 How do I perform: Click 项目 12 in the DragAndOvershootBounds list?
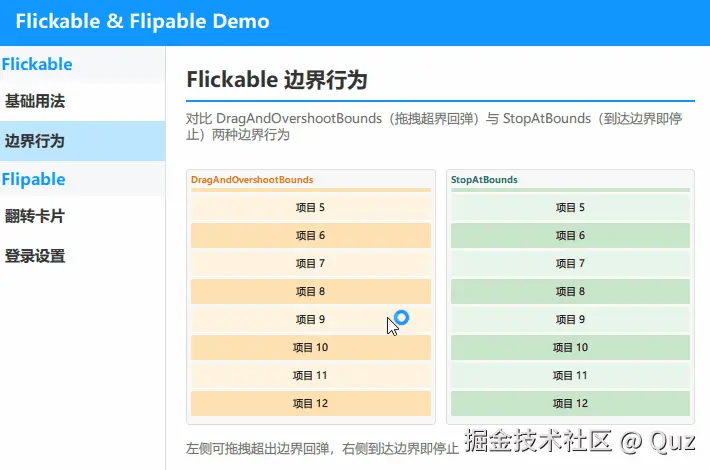point(311,403)
